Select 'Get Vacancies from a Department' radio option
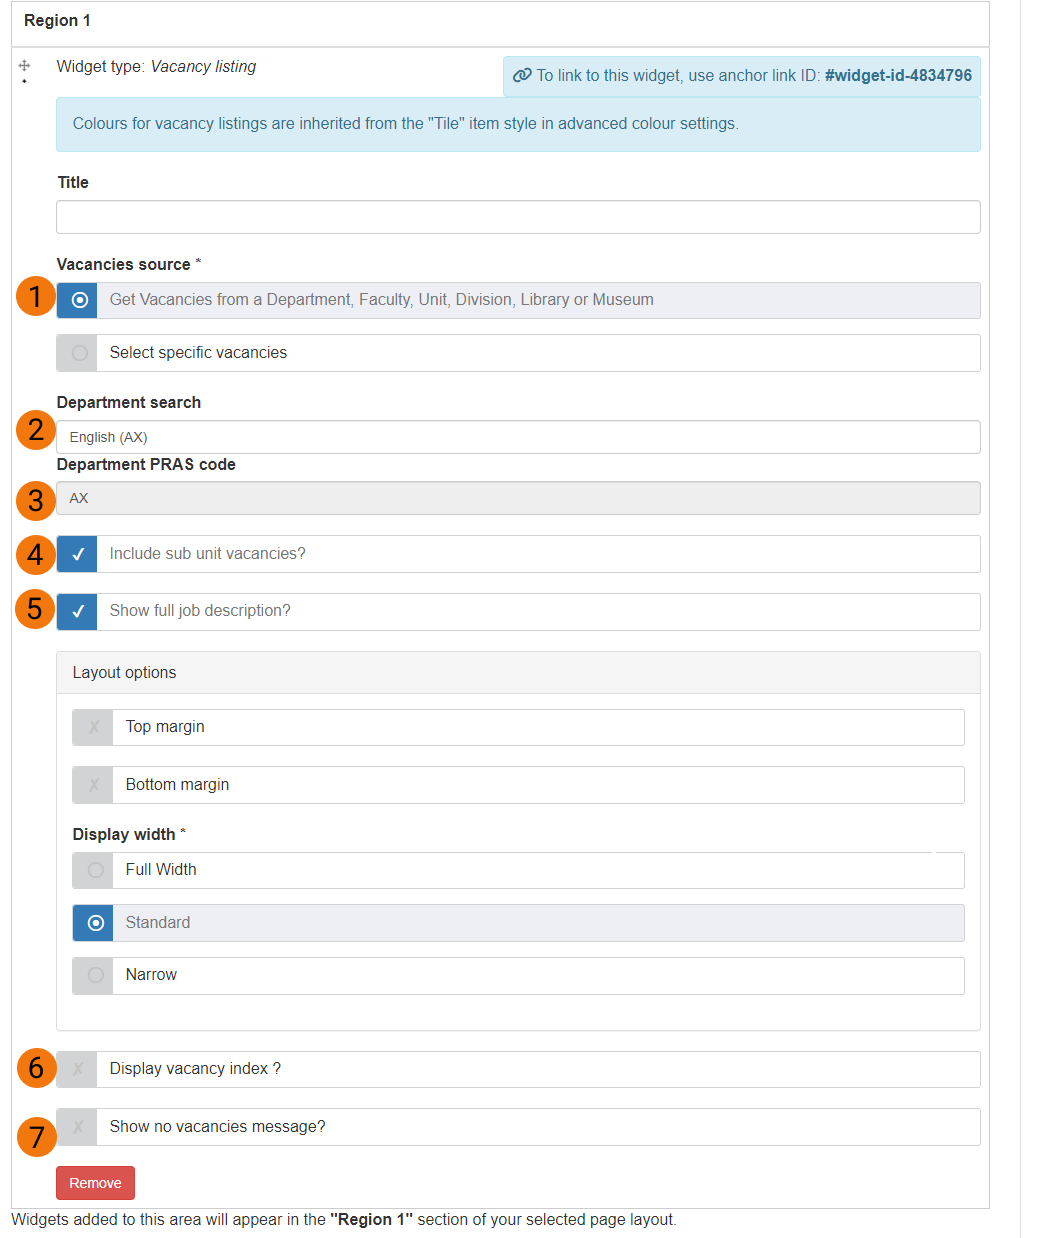Screen dimensions: 1038x1238 pyautogui.click(x=78, y=300)
